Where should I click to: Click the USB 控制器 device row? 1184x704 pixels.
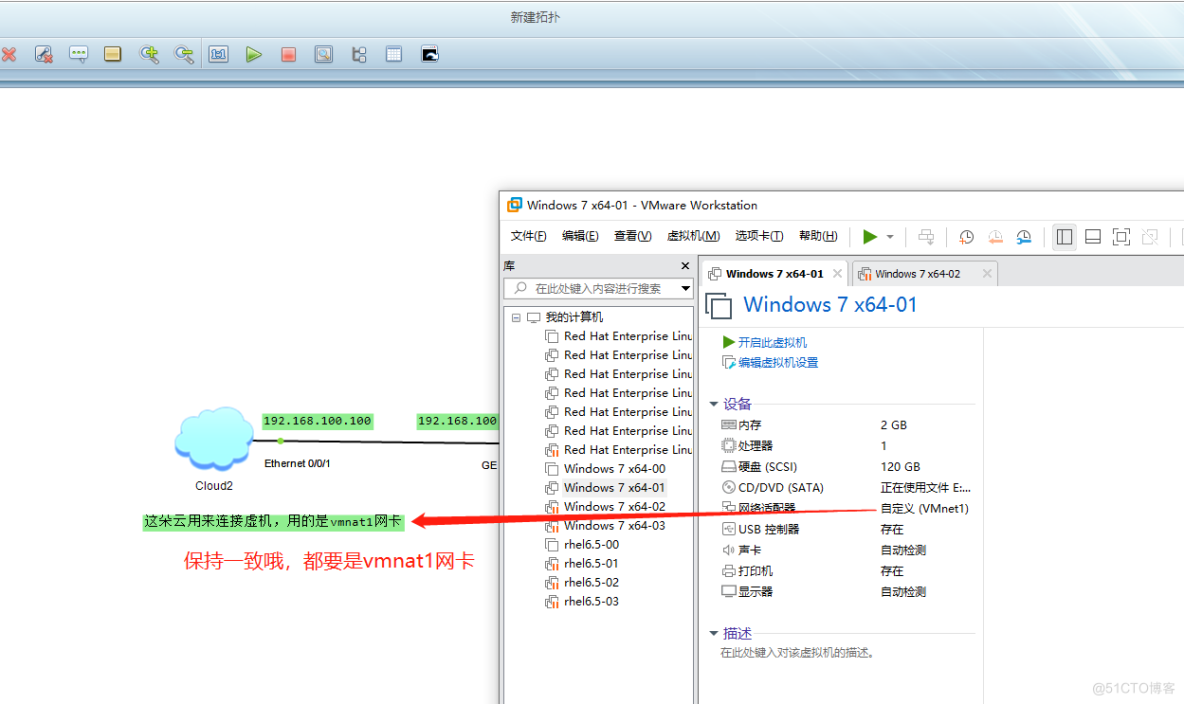[x=846, y=530]
